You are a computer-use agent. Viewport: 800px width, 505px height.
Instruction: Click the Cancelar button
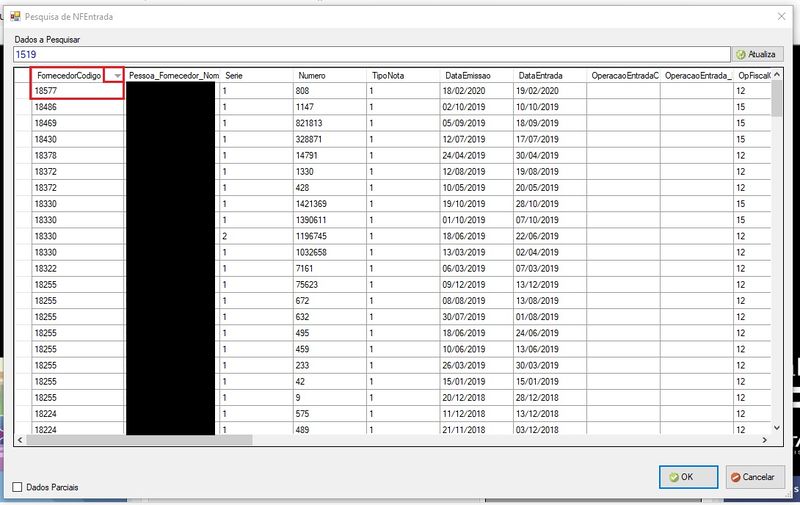click(755, 477)
